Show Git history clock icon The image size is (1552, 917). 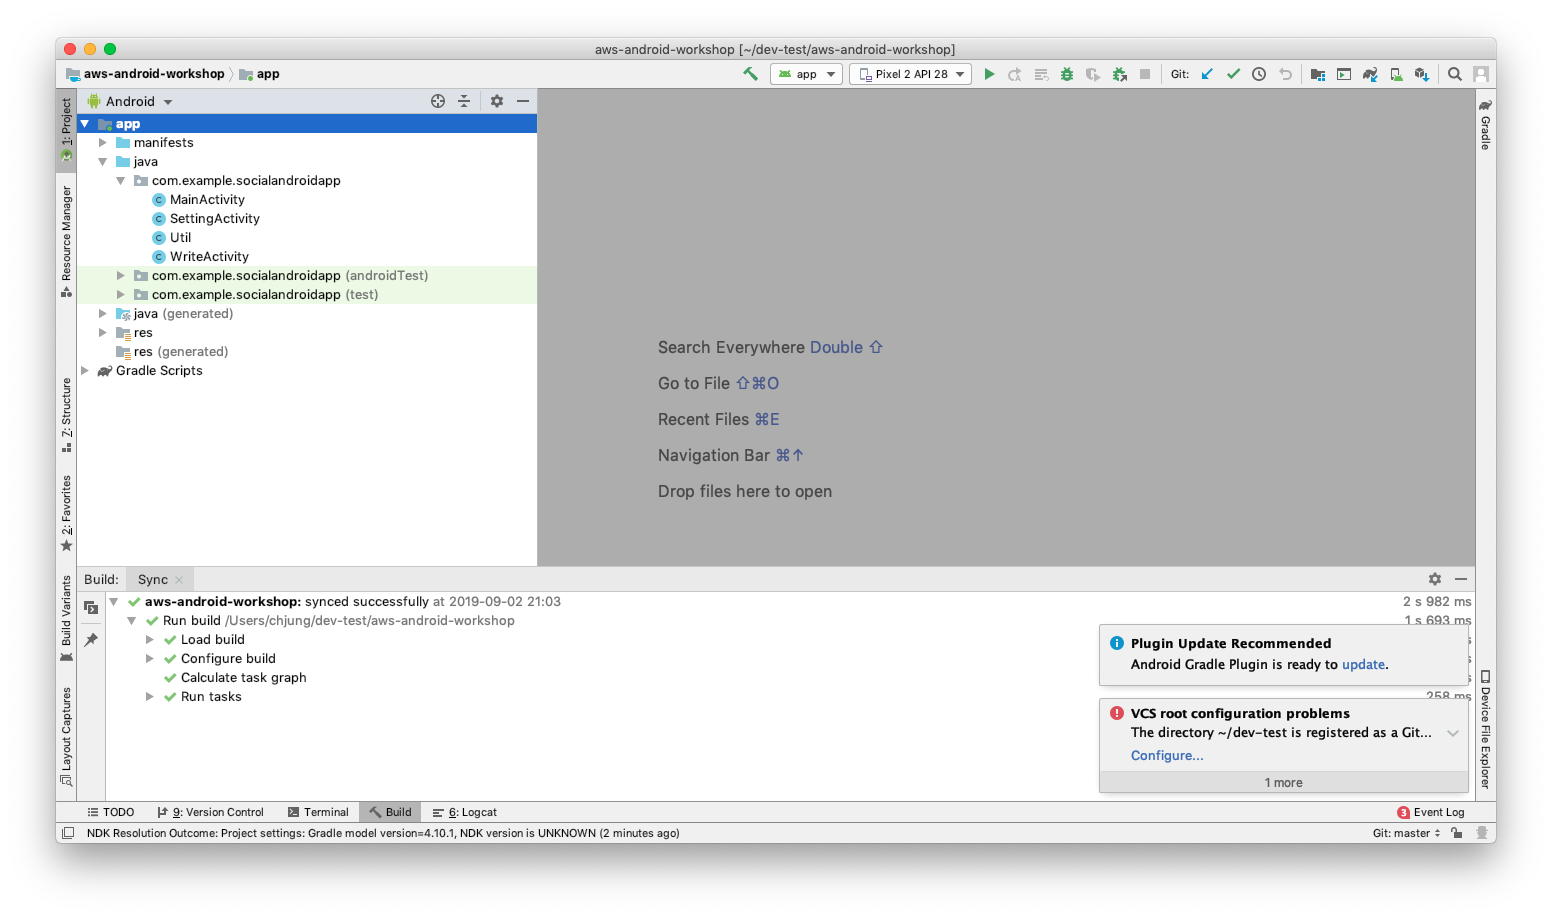1259,74
